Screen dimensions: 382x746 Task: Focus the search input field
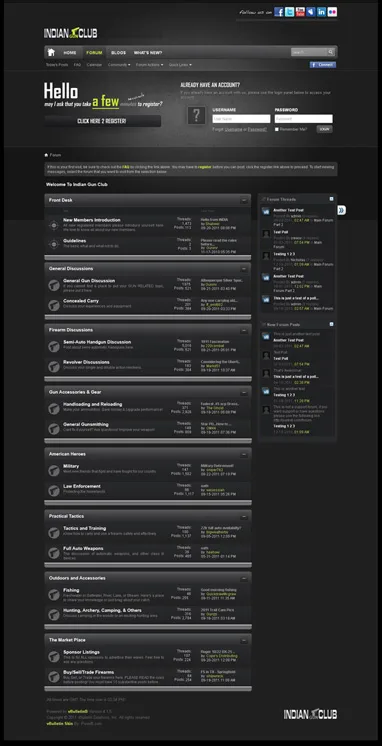coord(309,52)
